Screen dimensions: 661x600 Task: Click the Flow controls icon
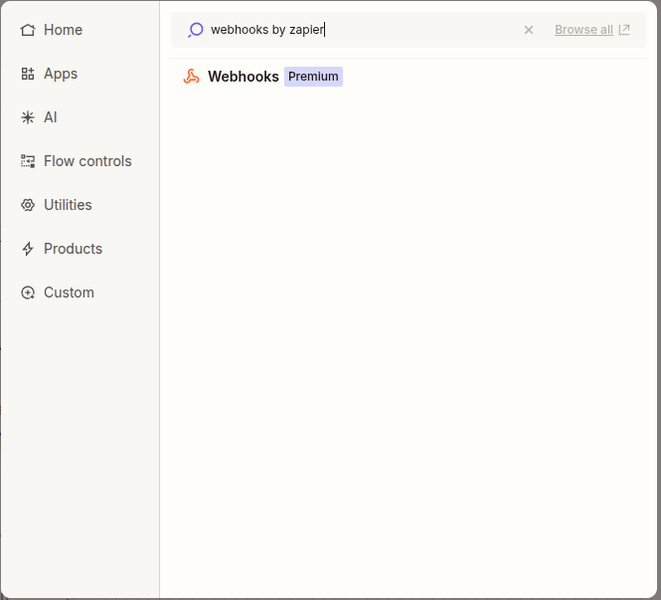coord(28,161)
